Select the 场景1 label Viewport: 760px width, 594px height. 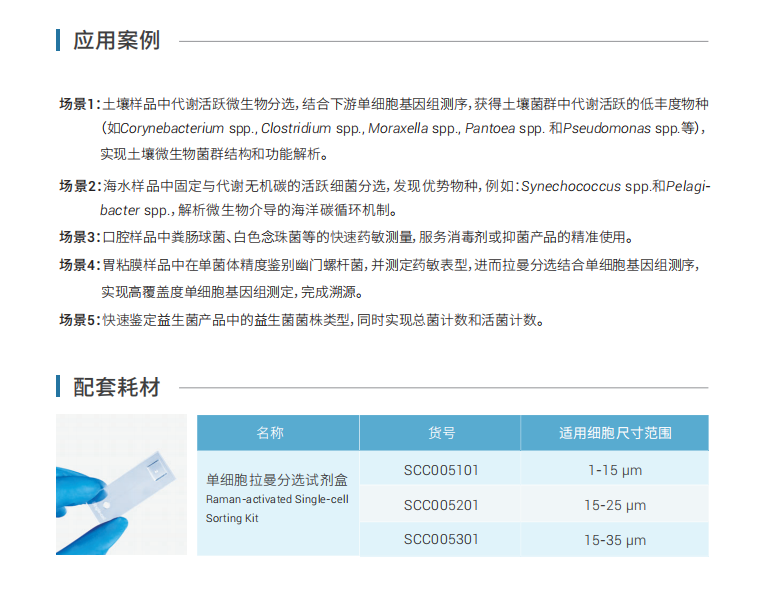click(79, 104)
